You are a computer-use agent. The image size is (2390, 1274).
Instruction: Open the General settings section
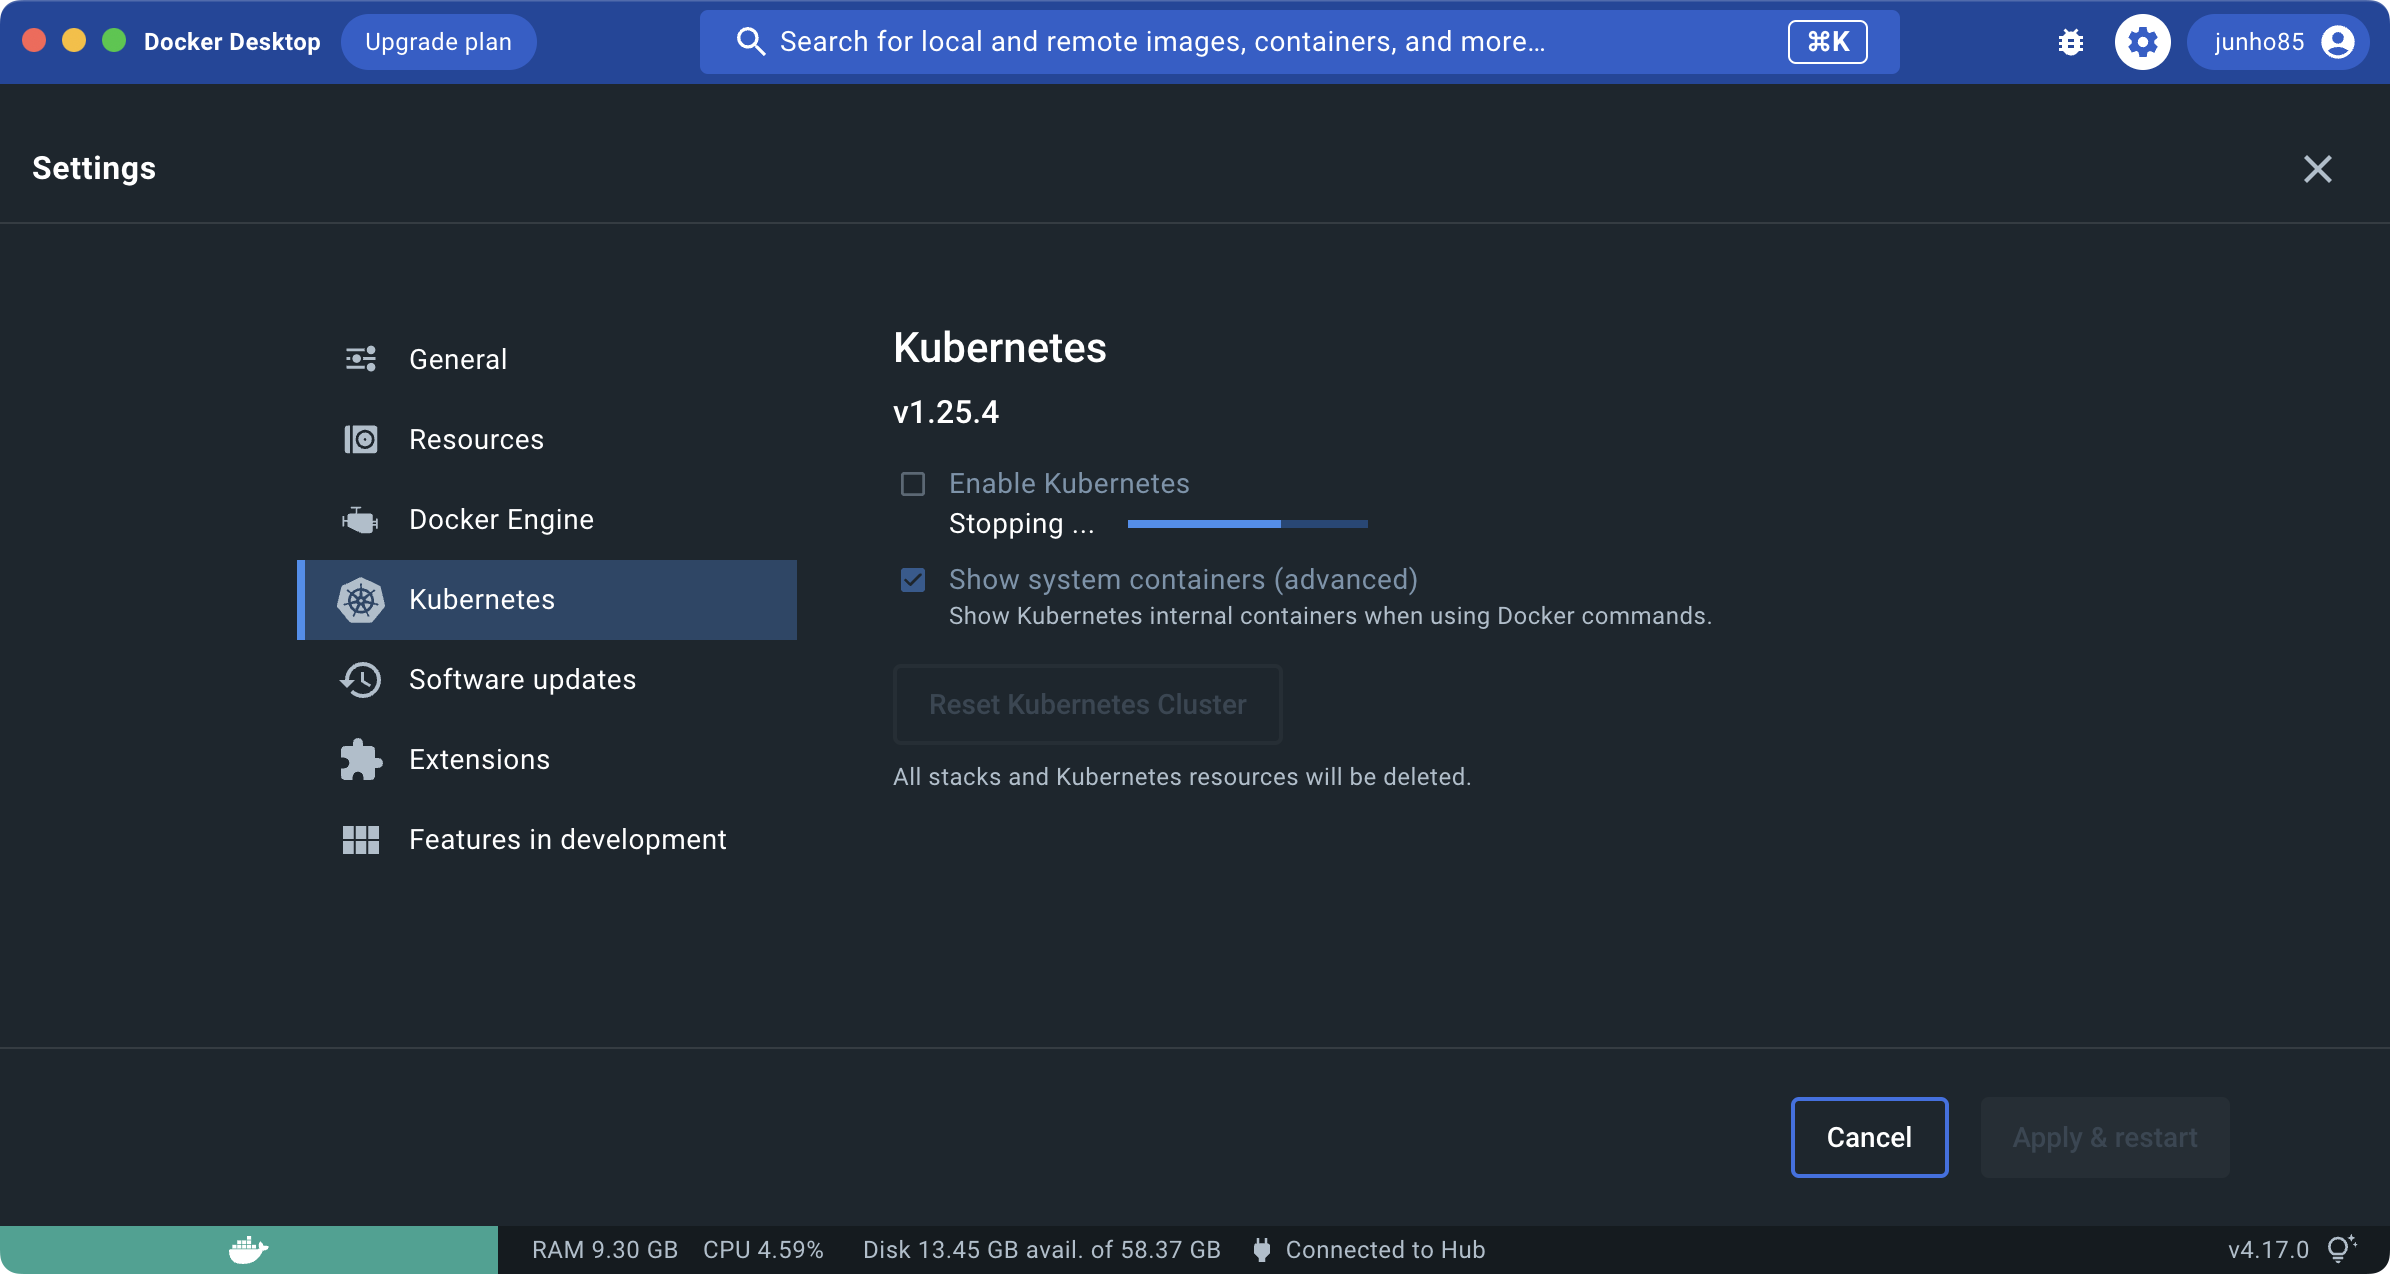(x=458, y=360)
